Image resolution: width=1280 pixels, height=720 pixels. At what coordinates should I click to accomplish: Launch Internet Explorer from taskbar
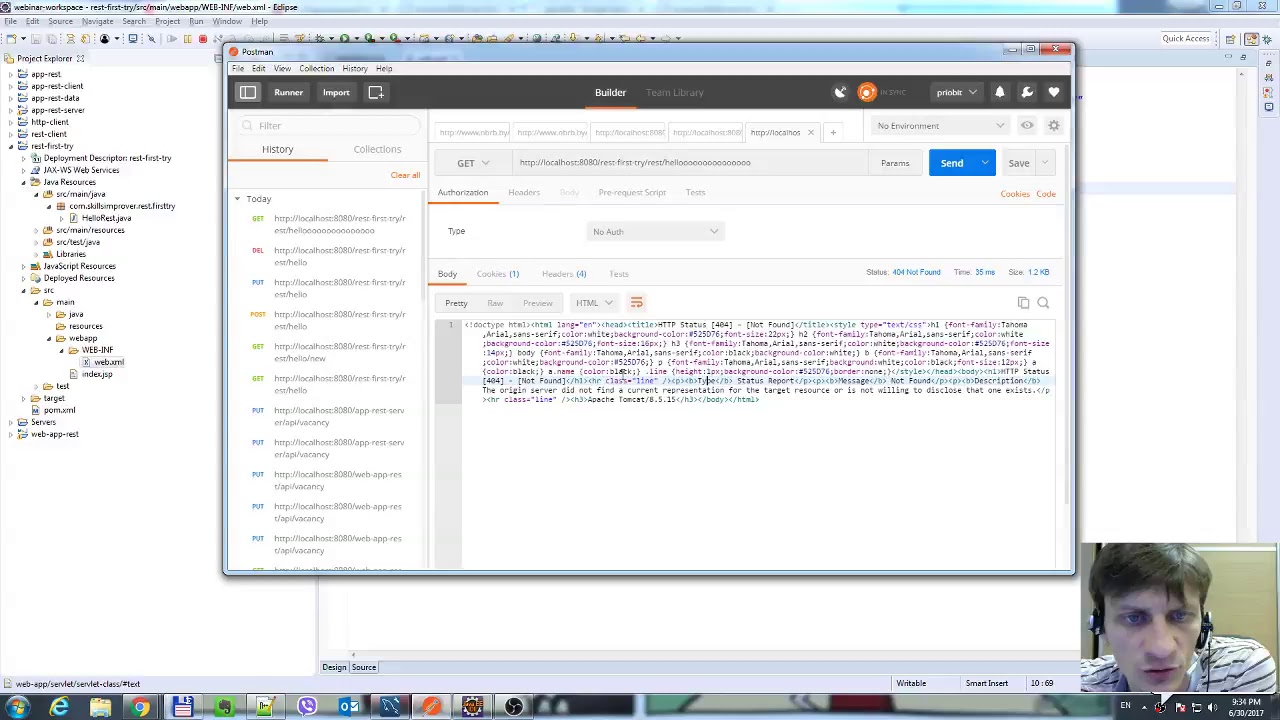tap(59, 707)
